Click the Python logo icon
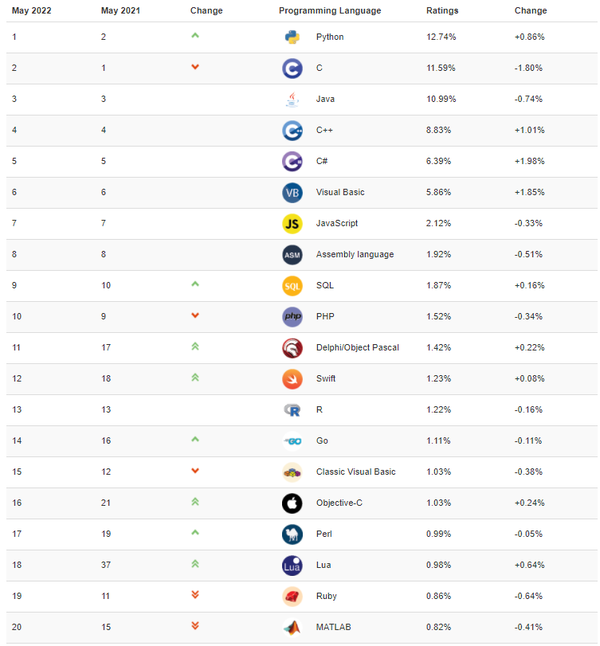The image size is (600, 646). (x=292, y=37)
